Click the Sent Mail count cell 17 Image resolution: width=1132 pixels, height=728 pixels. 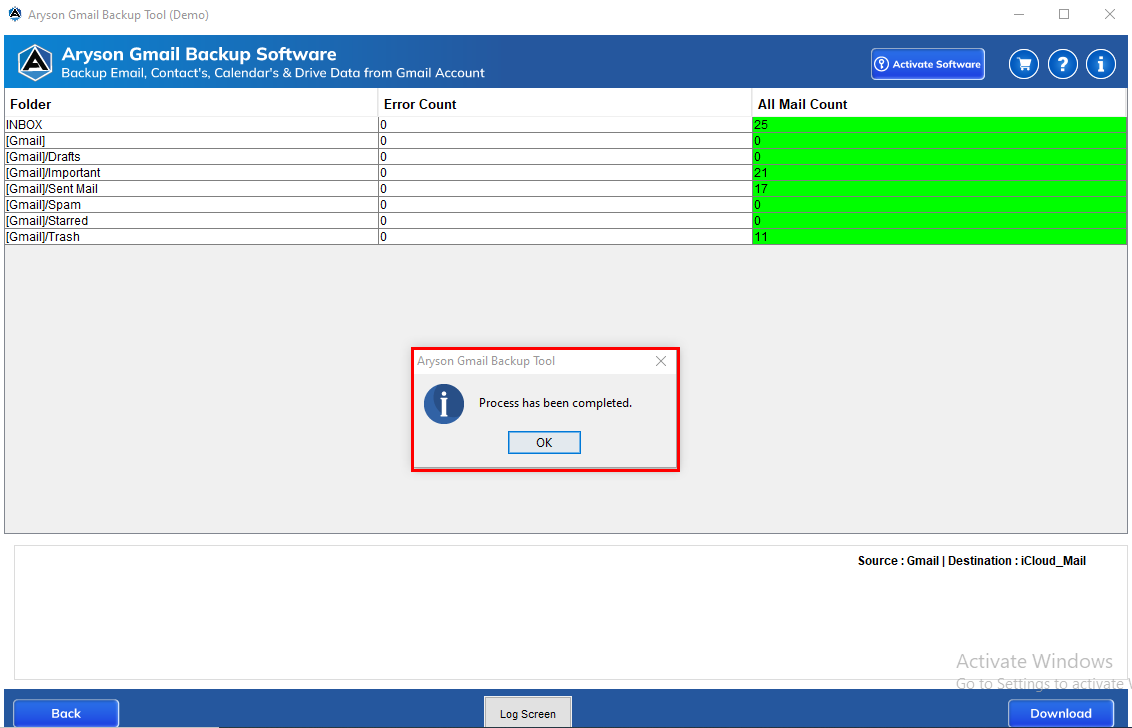(x=939, y=188)
